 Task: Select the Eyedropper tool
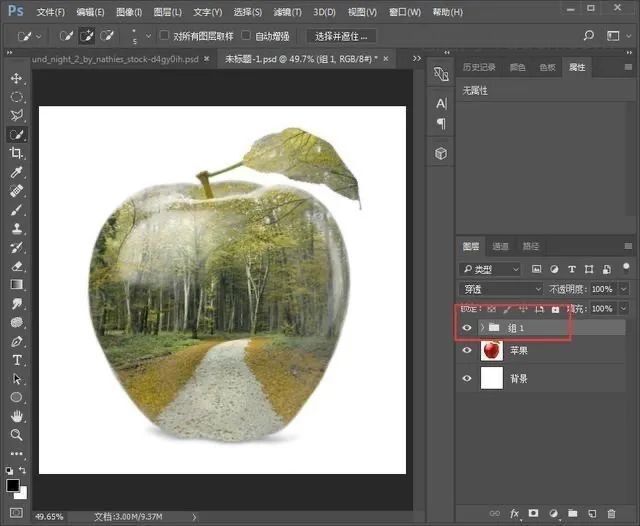(x=16, y=172)
